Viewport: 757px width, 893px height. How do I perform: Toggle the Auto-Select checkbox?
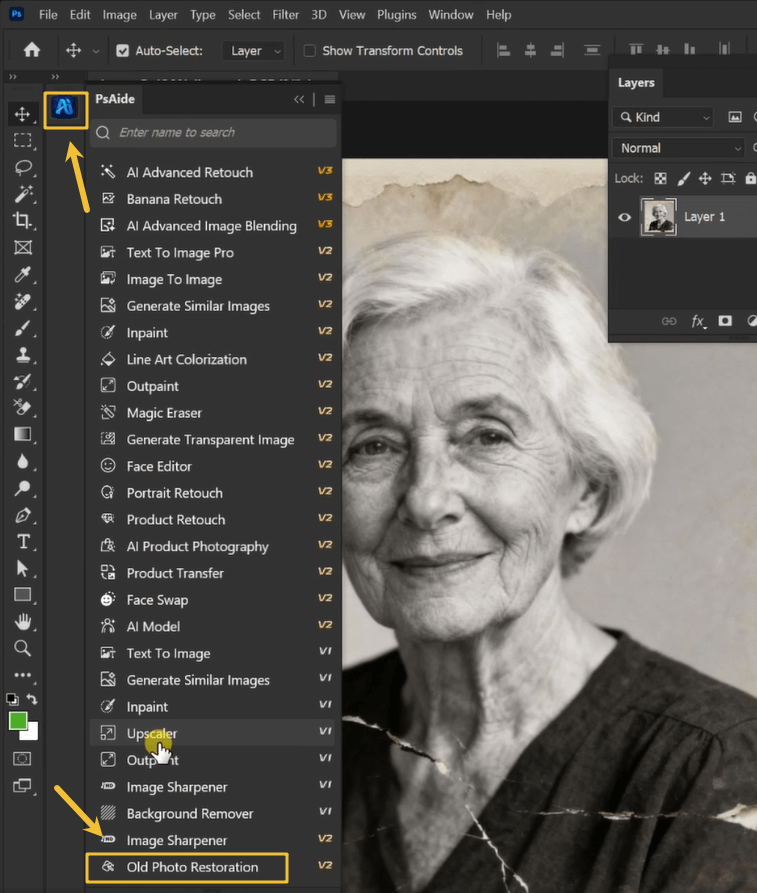[122, 51]
